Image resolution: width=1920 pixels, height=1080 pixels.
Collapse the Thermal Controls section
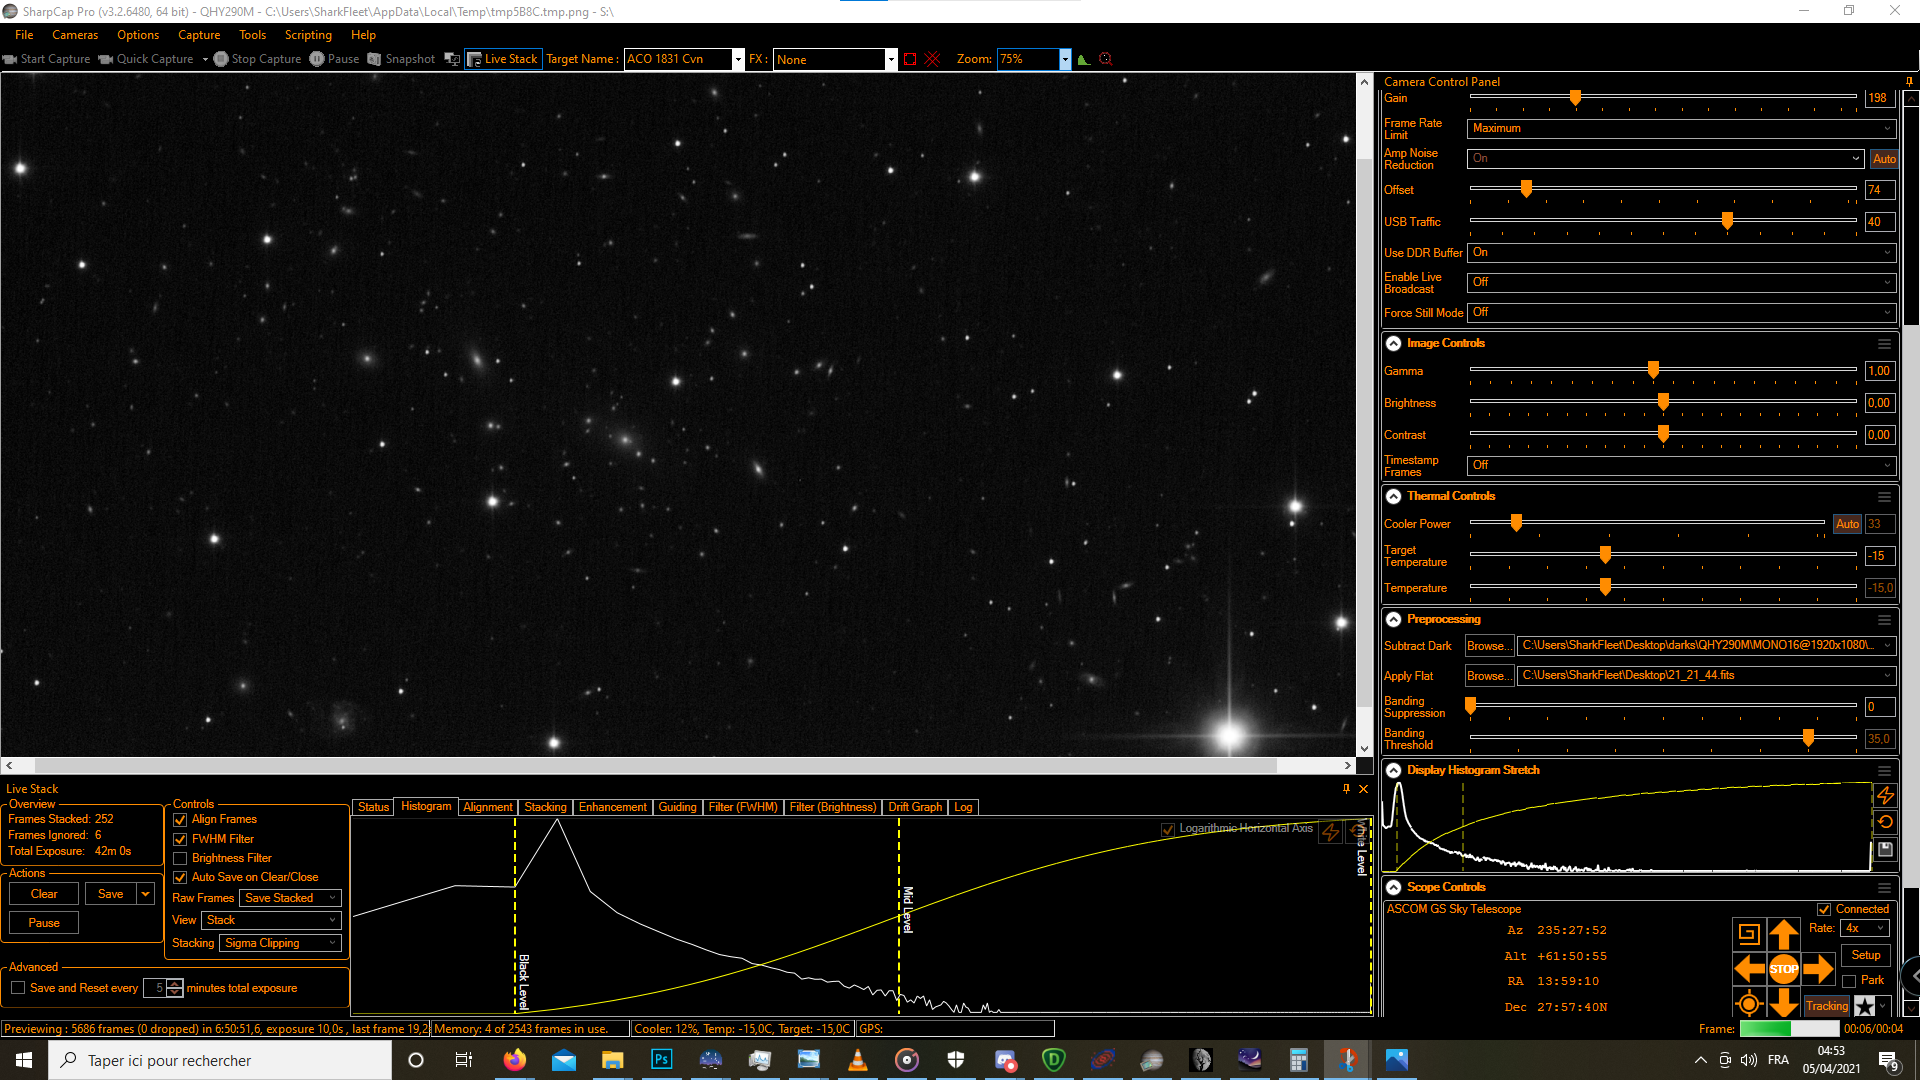(1393, 496)
